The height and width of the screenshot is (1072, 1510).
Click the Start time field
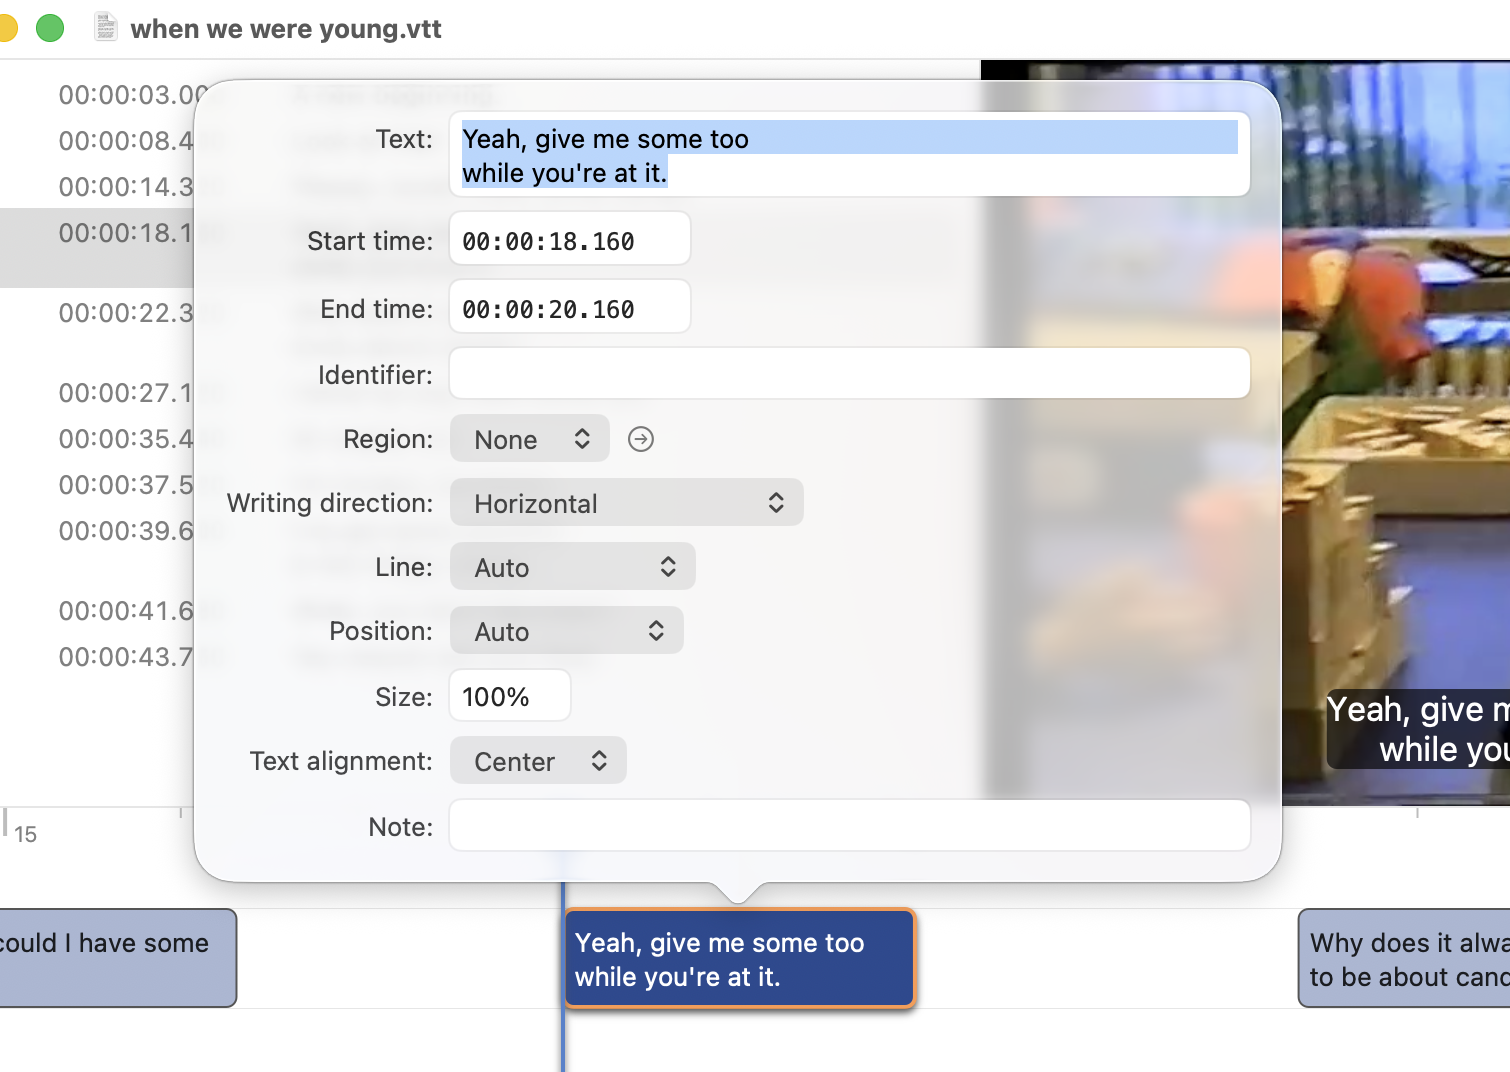[569, 241]
